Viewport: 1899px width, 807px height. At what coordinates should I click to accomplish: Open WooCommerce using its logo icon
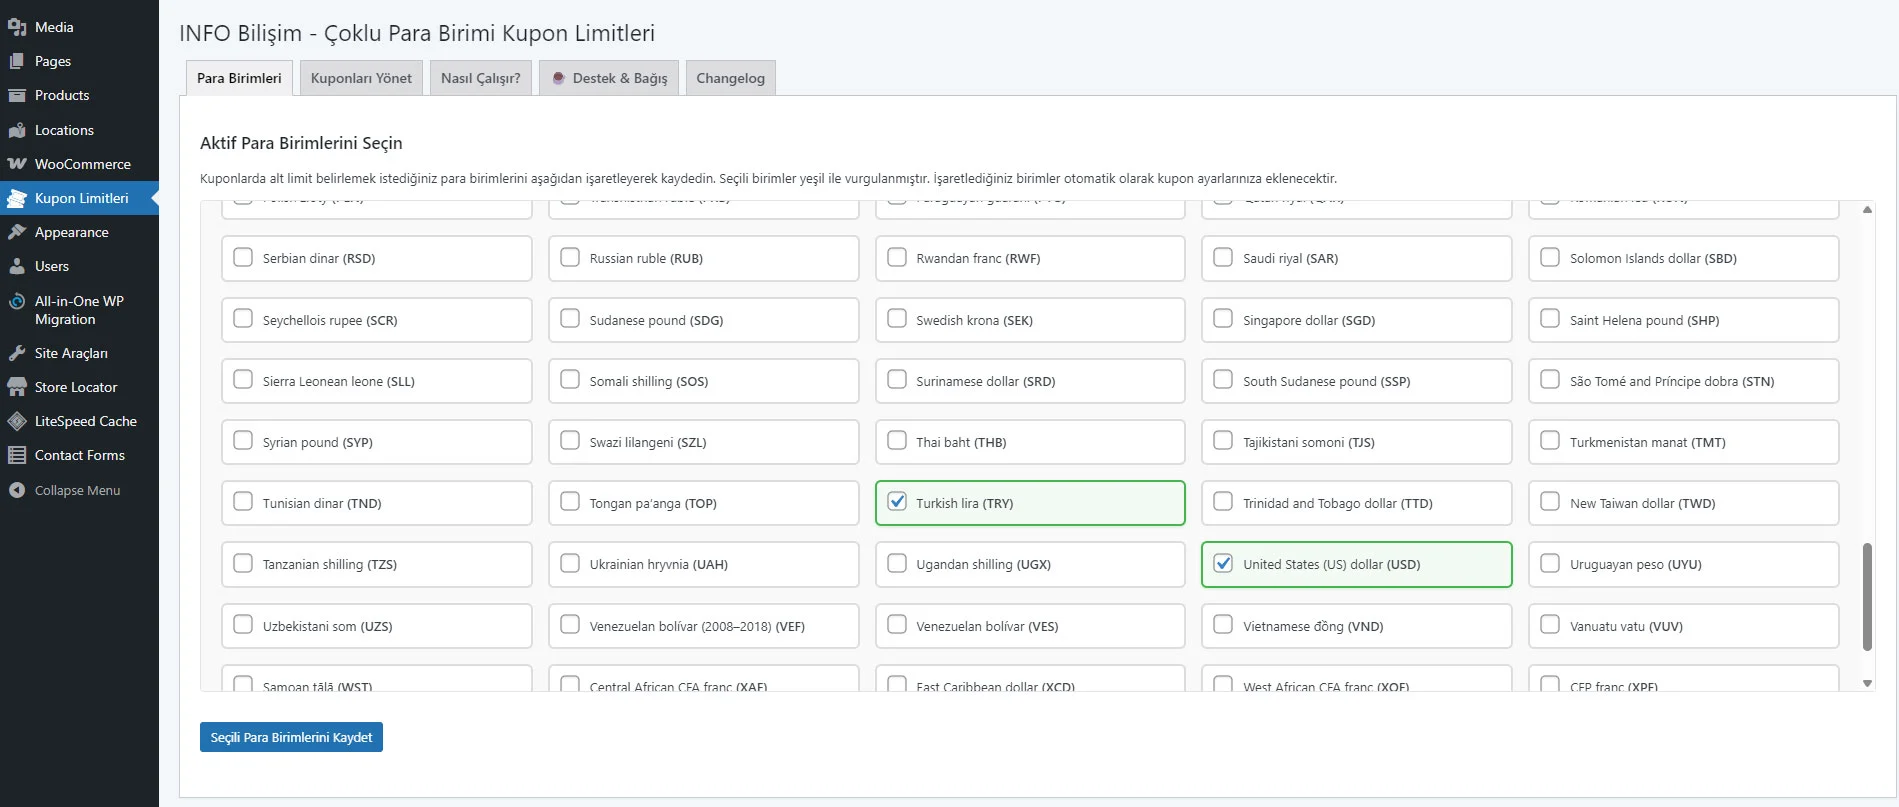coord(17,164)
